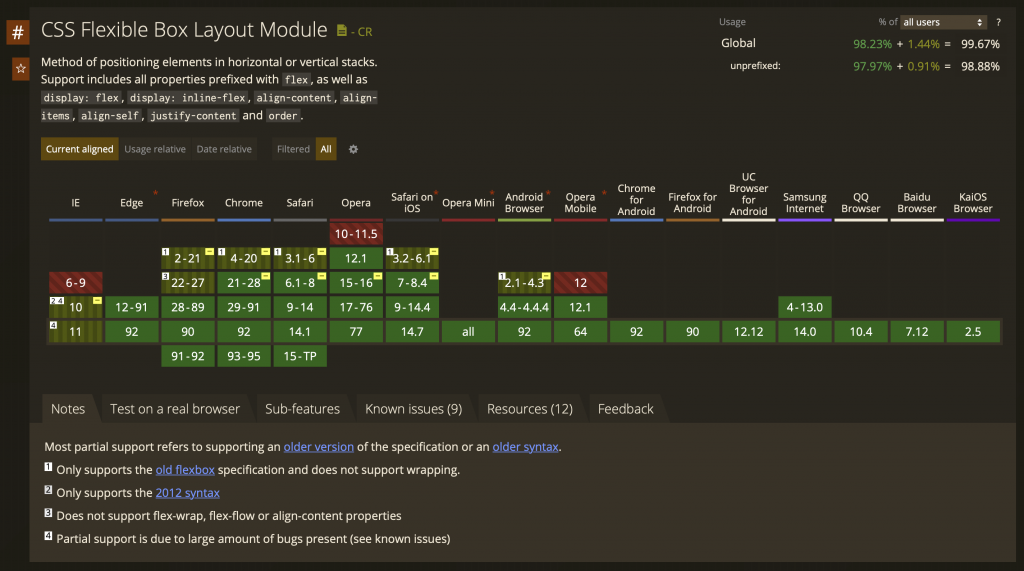Select the IE 11 support cell
Image resolution: width=1024 pixels, height=571 pixels.
76,332
